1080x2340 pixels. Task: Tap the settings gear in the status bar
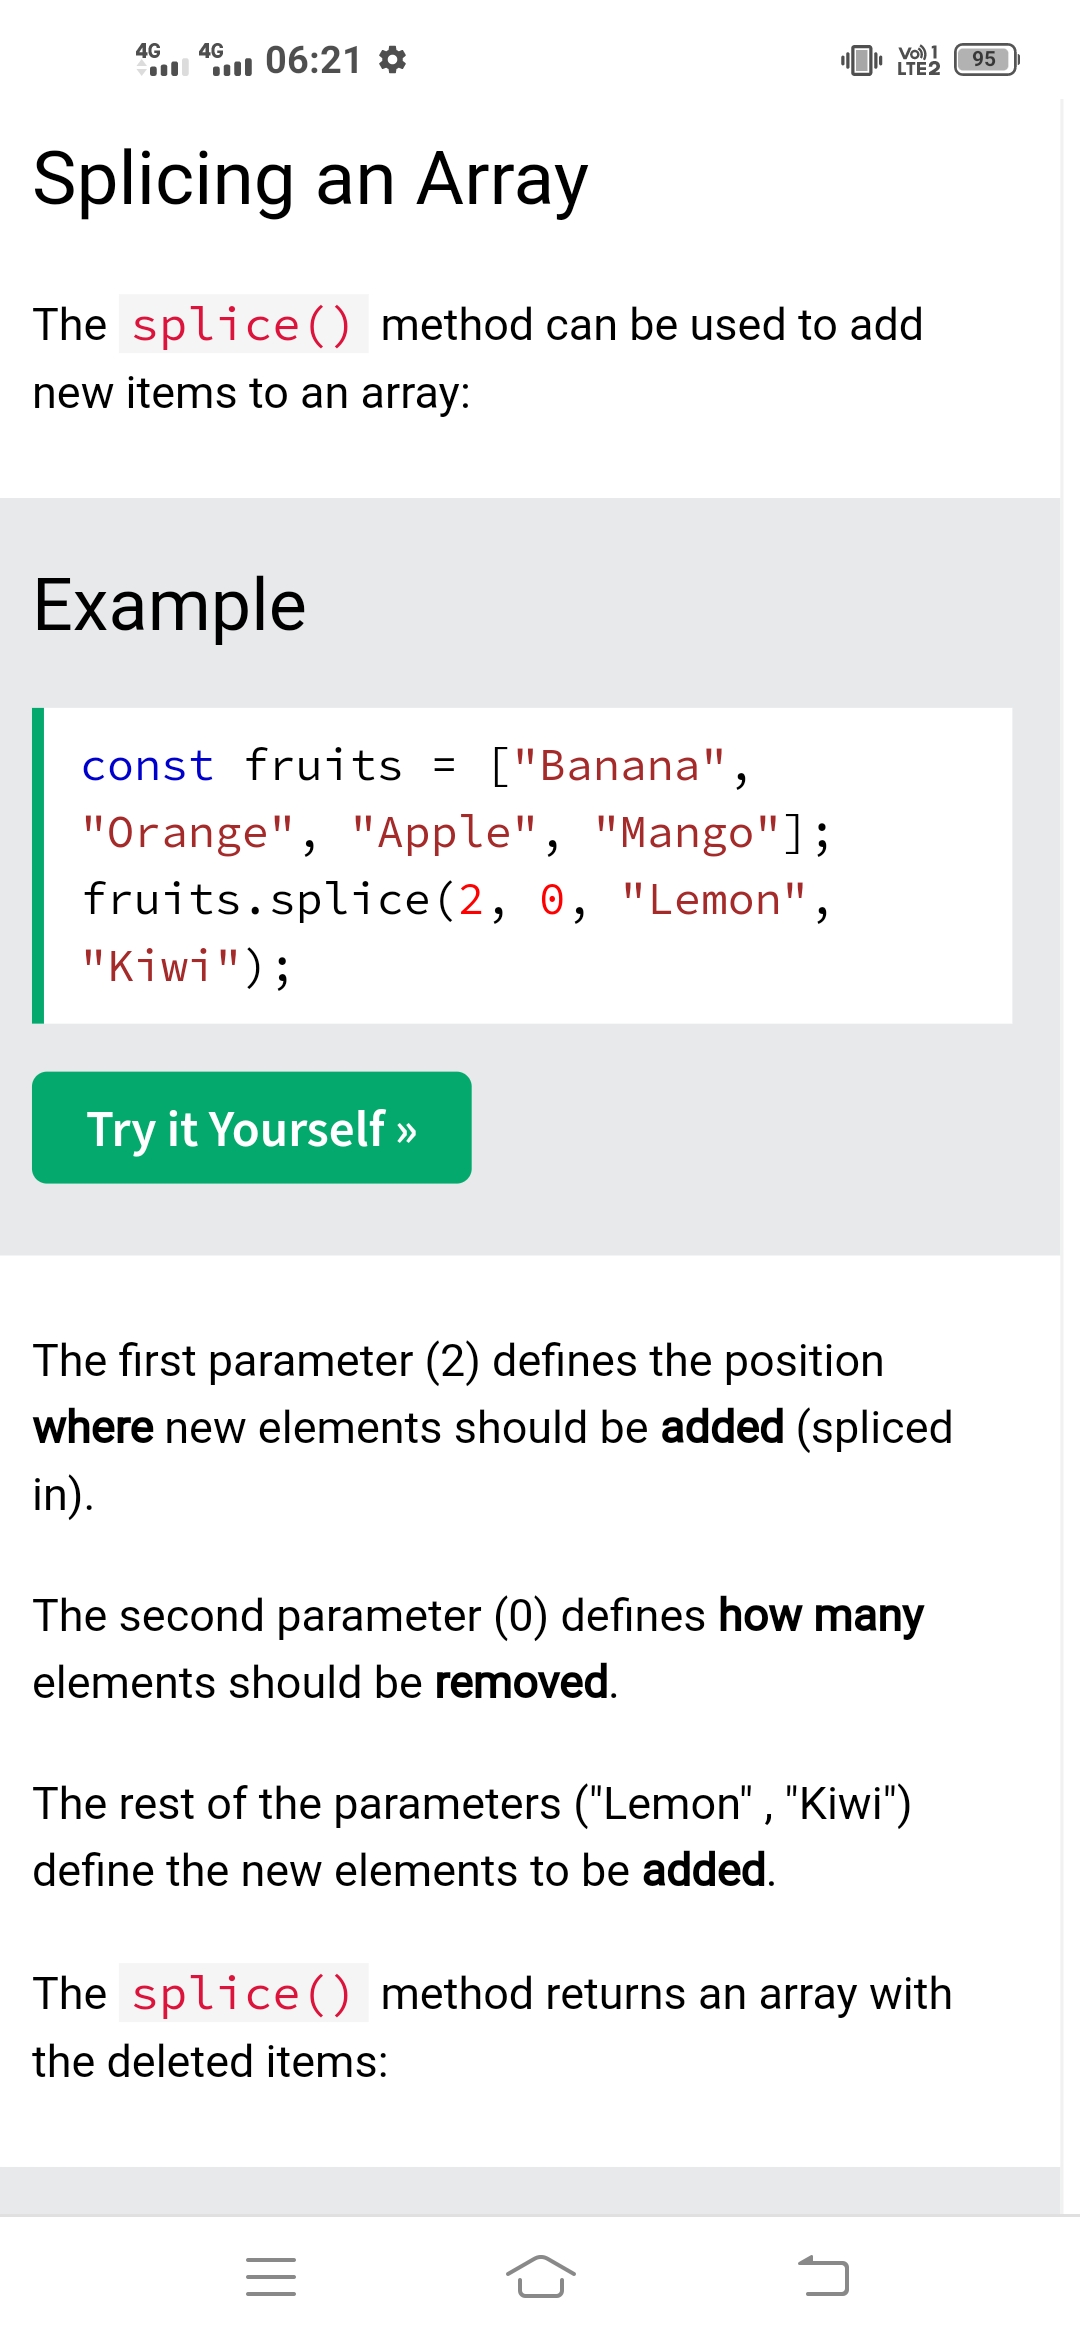[x=393, y=60]
